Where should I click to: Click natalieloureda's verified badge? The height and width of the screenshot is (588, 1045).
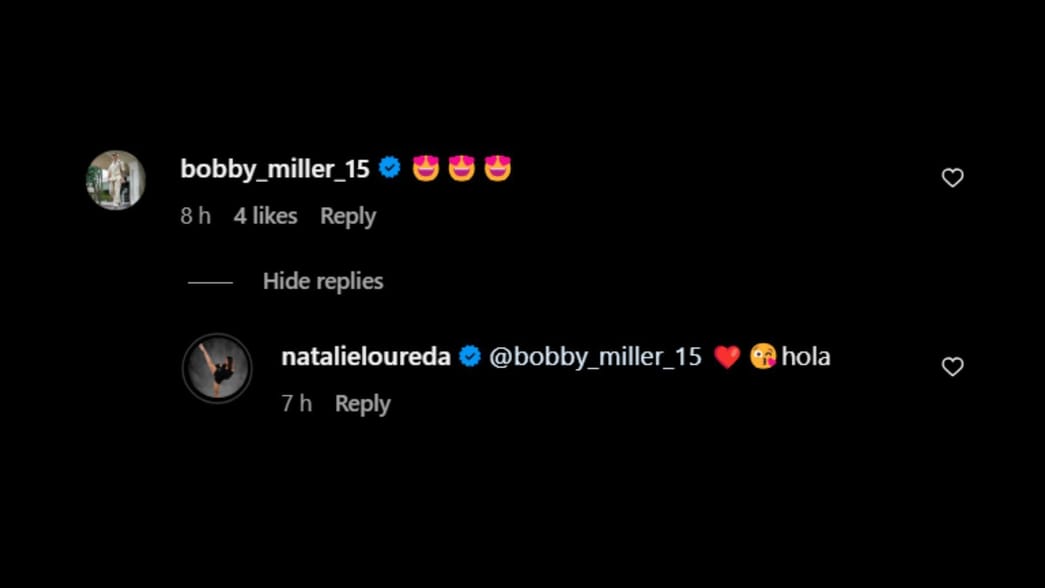469,355
